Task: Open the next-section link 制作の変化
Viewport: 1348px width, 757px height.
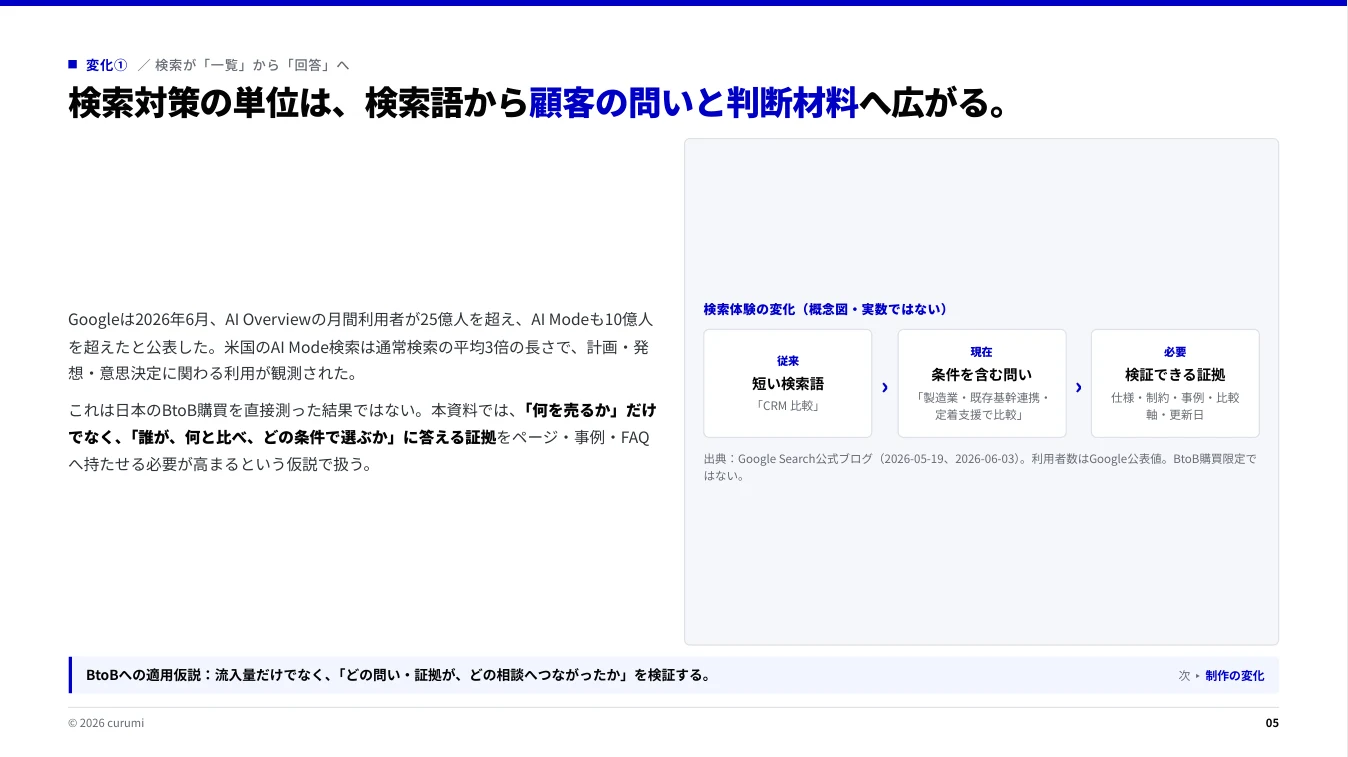Action: [x=1235, y=676]
